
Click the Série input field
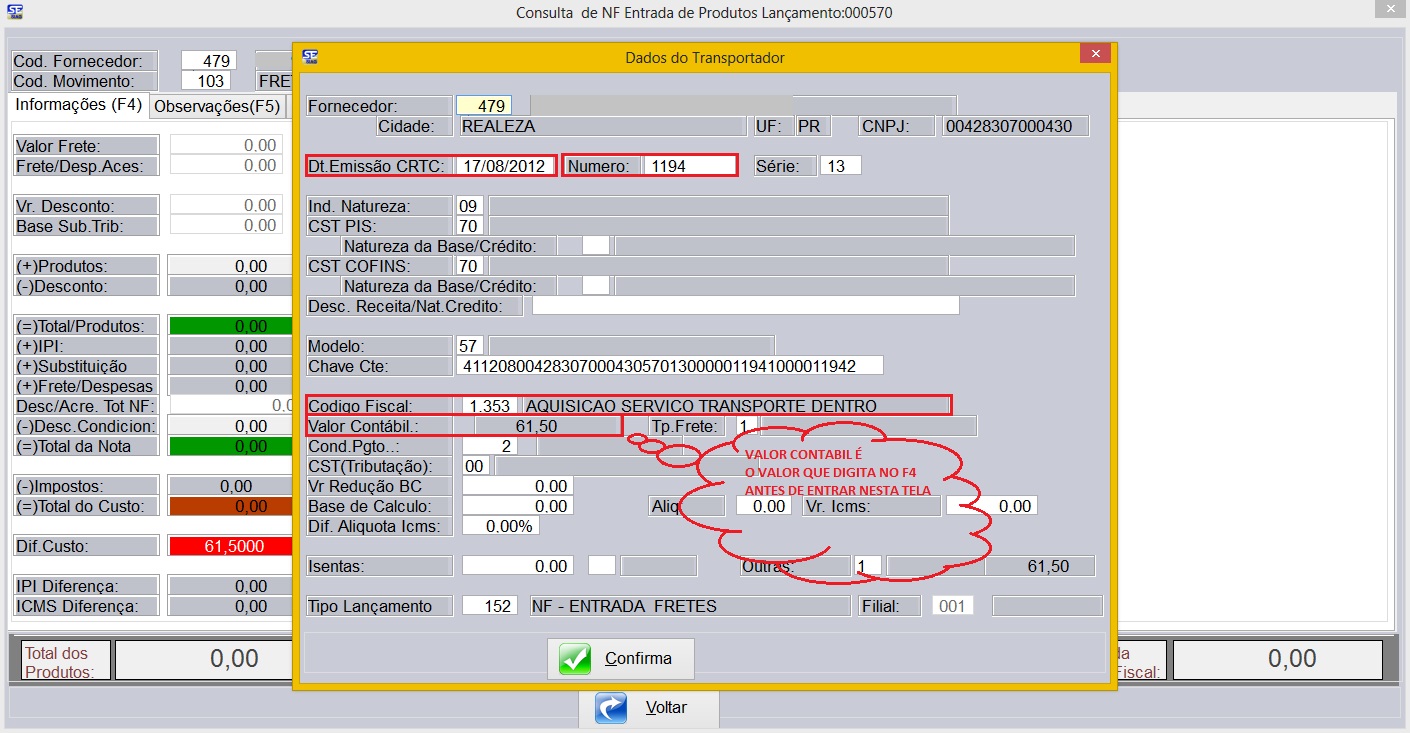pyautogui.click(x=840, y=166)
